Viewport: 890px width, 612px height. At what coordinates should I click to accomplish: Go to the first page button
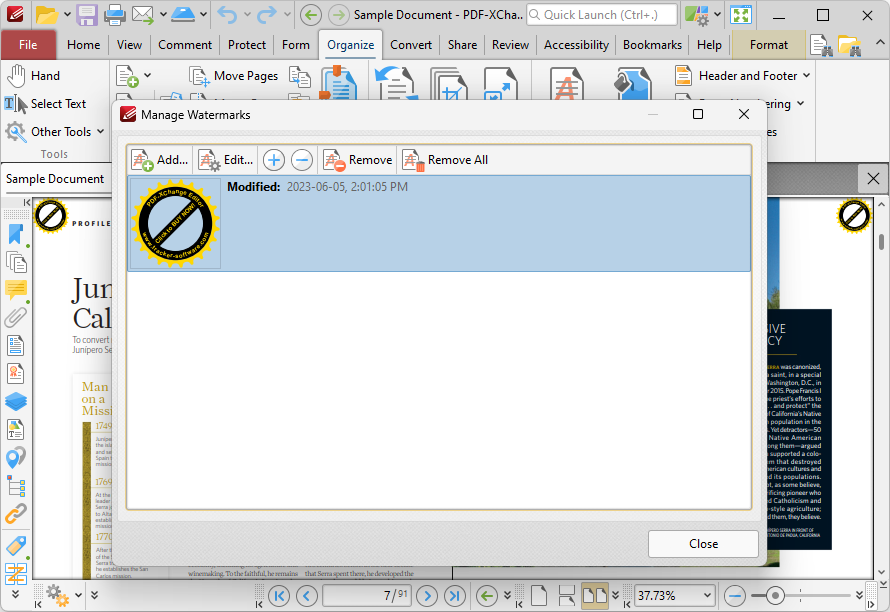tap(279, 596)
